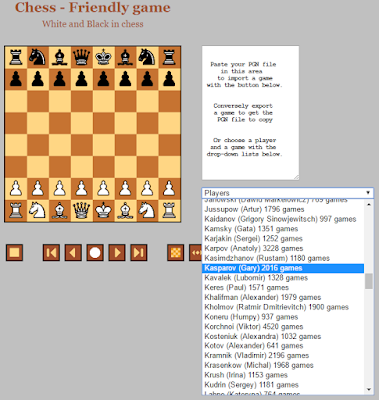
Task: Choose Karpov (Anatoly) 3228 games
Action: pyautogui.click(x=283, y=249)
